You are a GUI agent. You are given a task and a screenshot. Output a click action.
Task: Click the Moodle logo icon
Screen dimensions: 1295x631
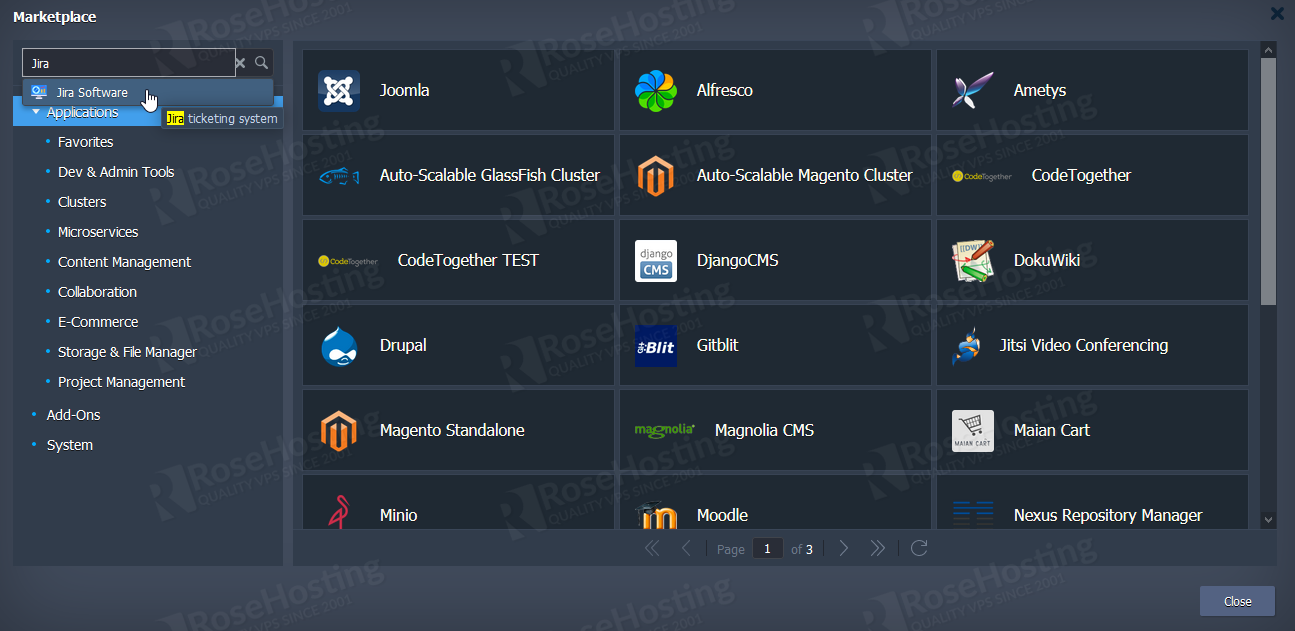pyautogui.click(x=656, y=513)
